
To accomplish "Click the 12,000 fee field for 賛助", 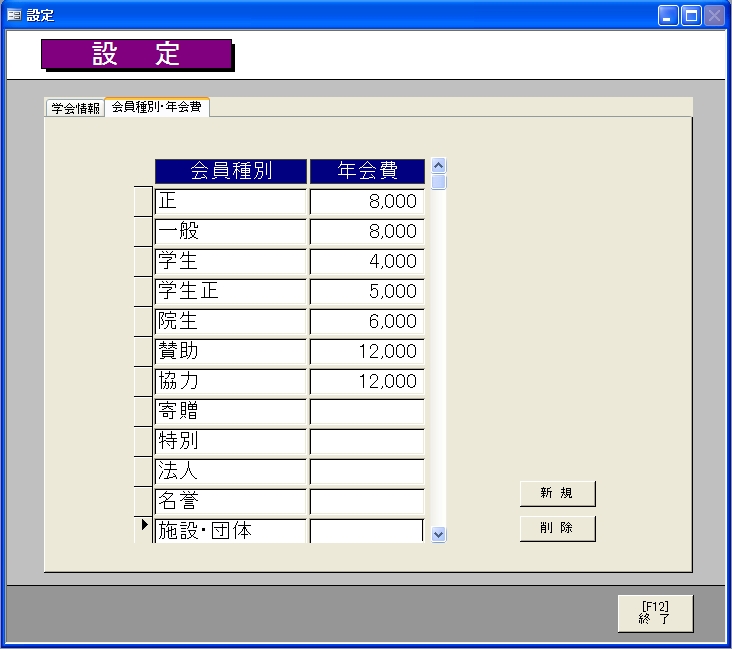I will 367,351.
